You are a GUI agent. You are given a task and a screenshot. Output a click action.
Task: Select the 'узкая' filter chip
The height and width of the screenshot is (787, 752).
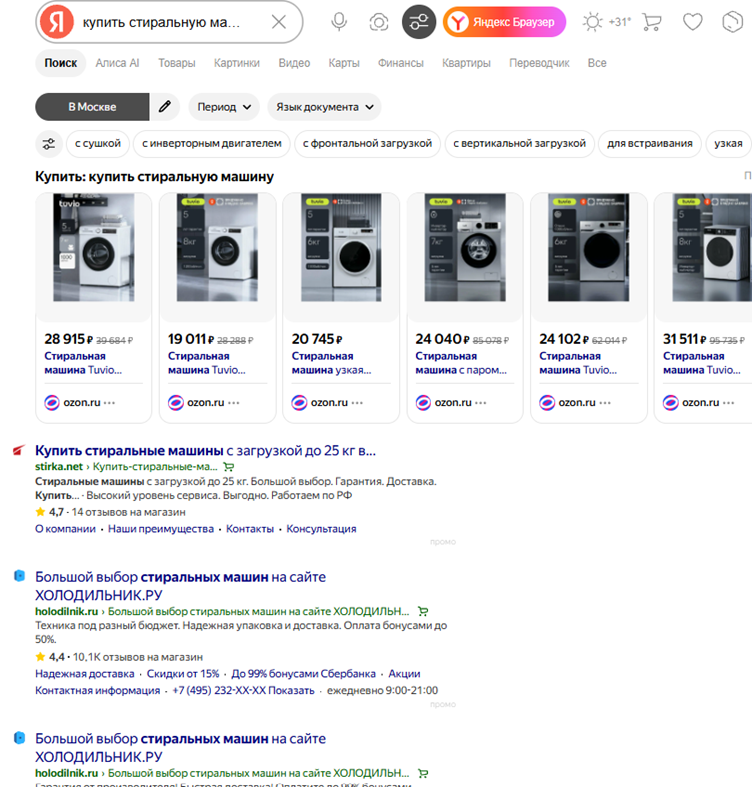pos(728,144)
